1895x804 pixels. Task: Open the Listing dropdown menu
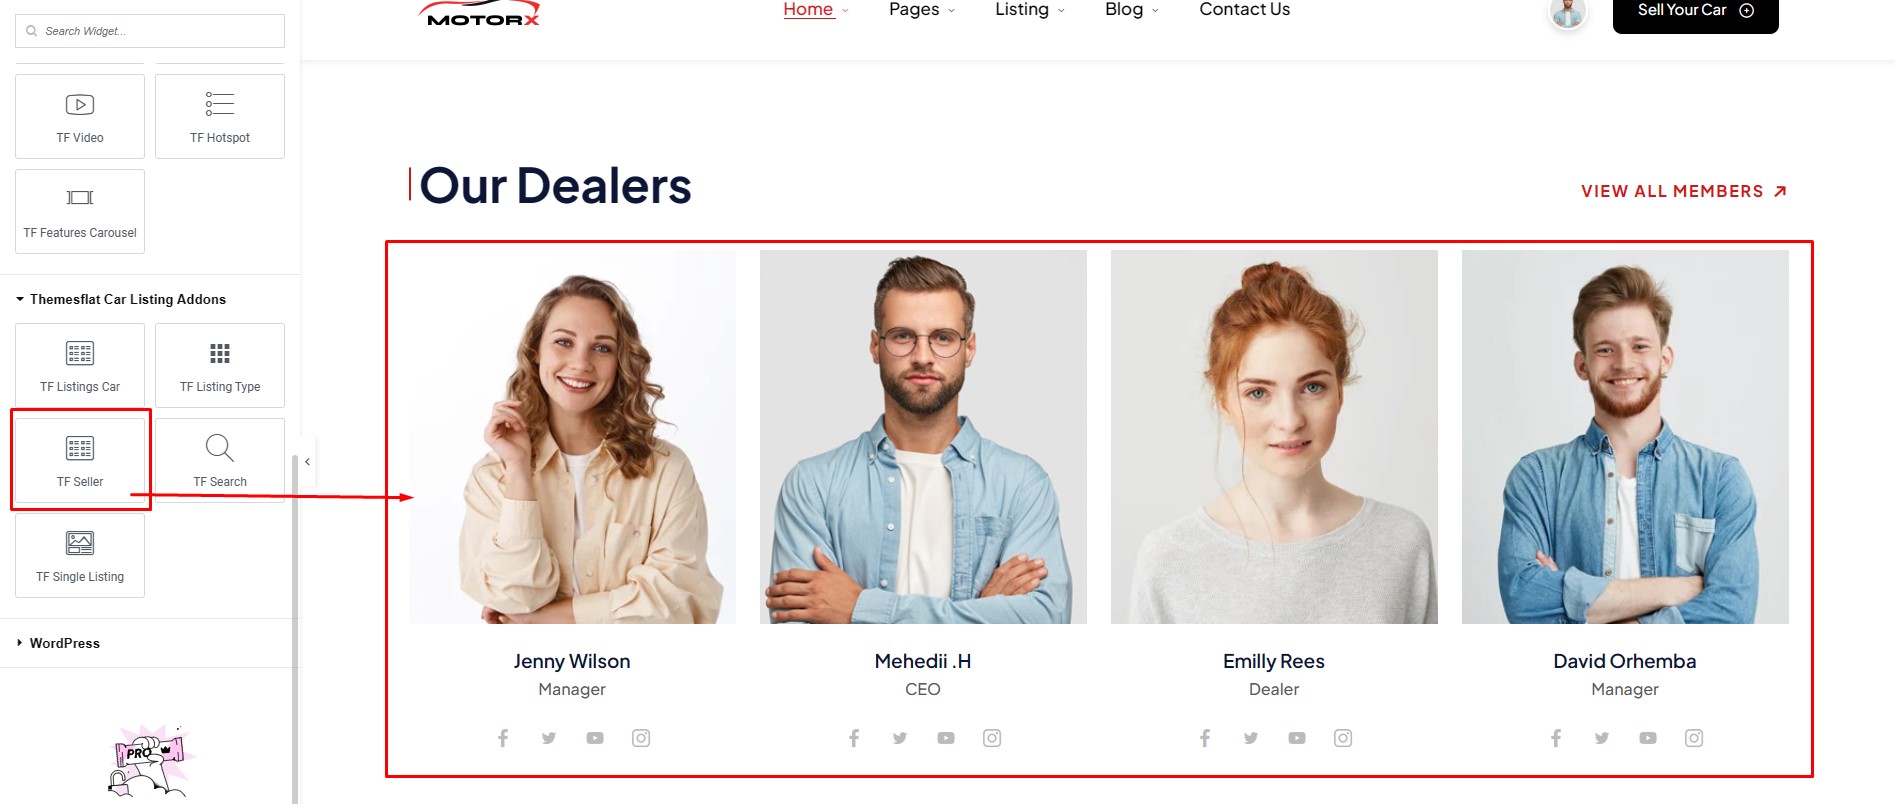click(1030, 10)
